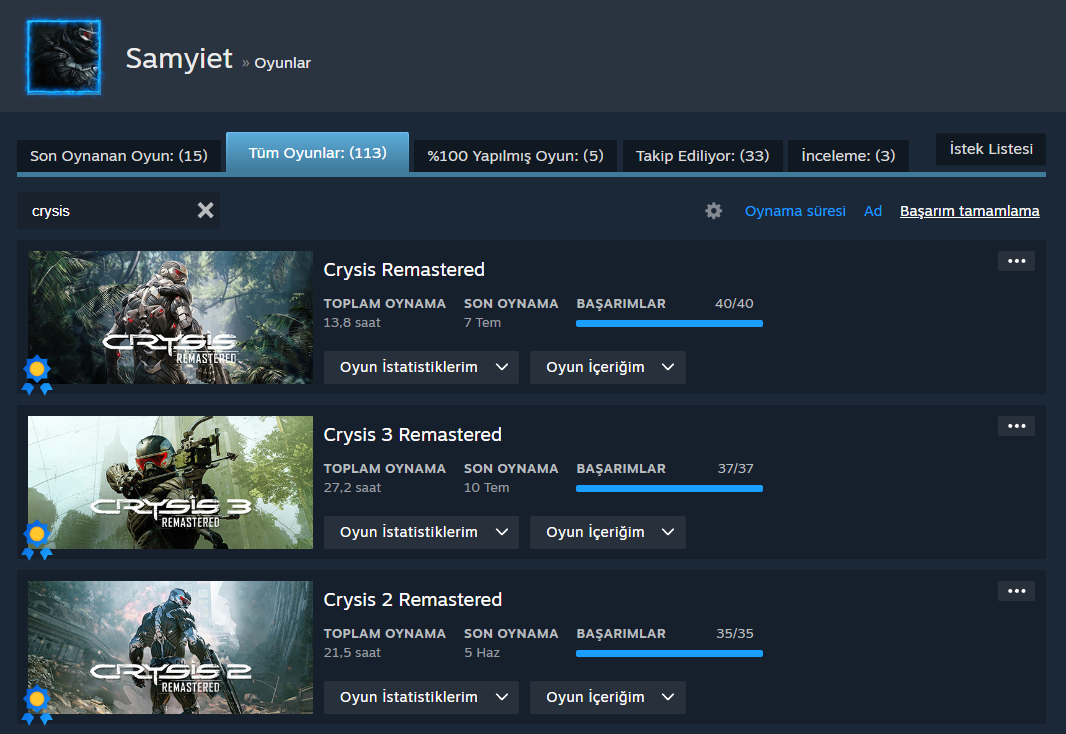Expand Oyun İçeriğim for Crysis Remastered
This screenshot has width=1066, height=734.
pos(608,367)
